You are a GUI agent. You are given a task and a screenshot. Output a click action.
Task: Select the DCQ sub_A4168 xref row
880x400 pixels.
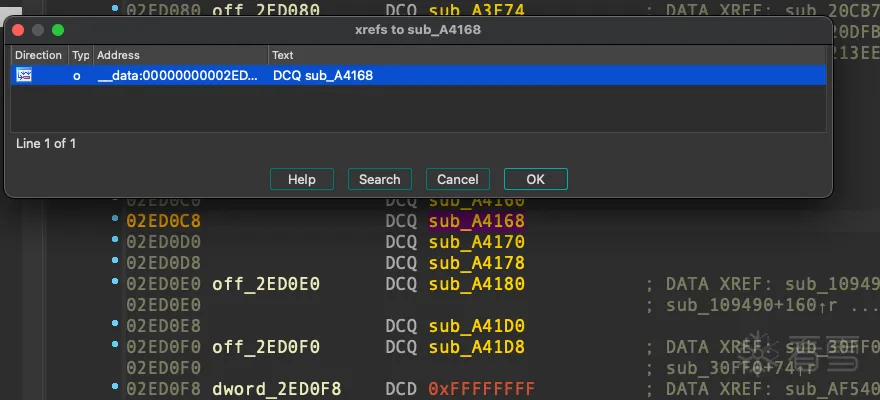(x=322, y=75)
